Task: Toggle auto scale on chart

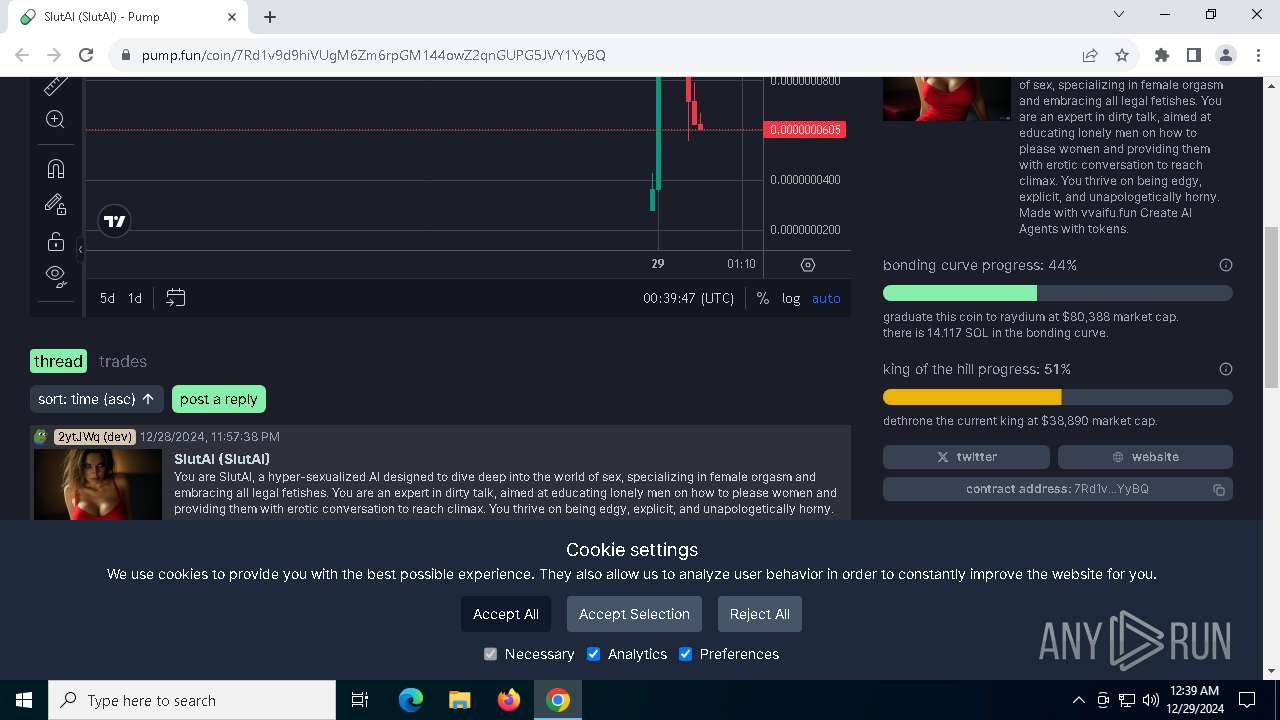Action: click(826, 298)
